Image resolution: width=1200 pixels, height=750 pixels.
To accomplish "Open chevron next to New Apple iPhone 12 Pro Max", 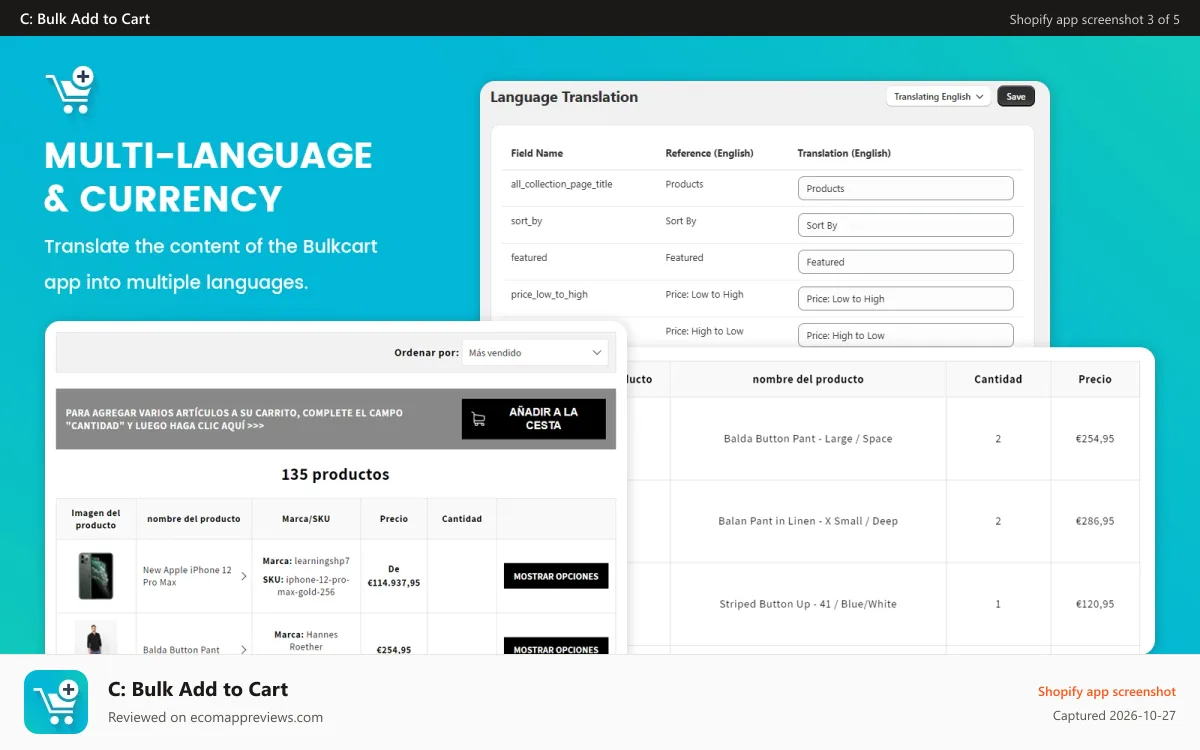I will (243, 576).
